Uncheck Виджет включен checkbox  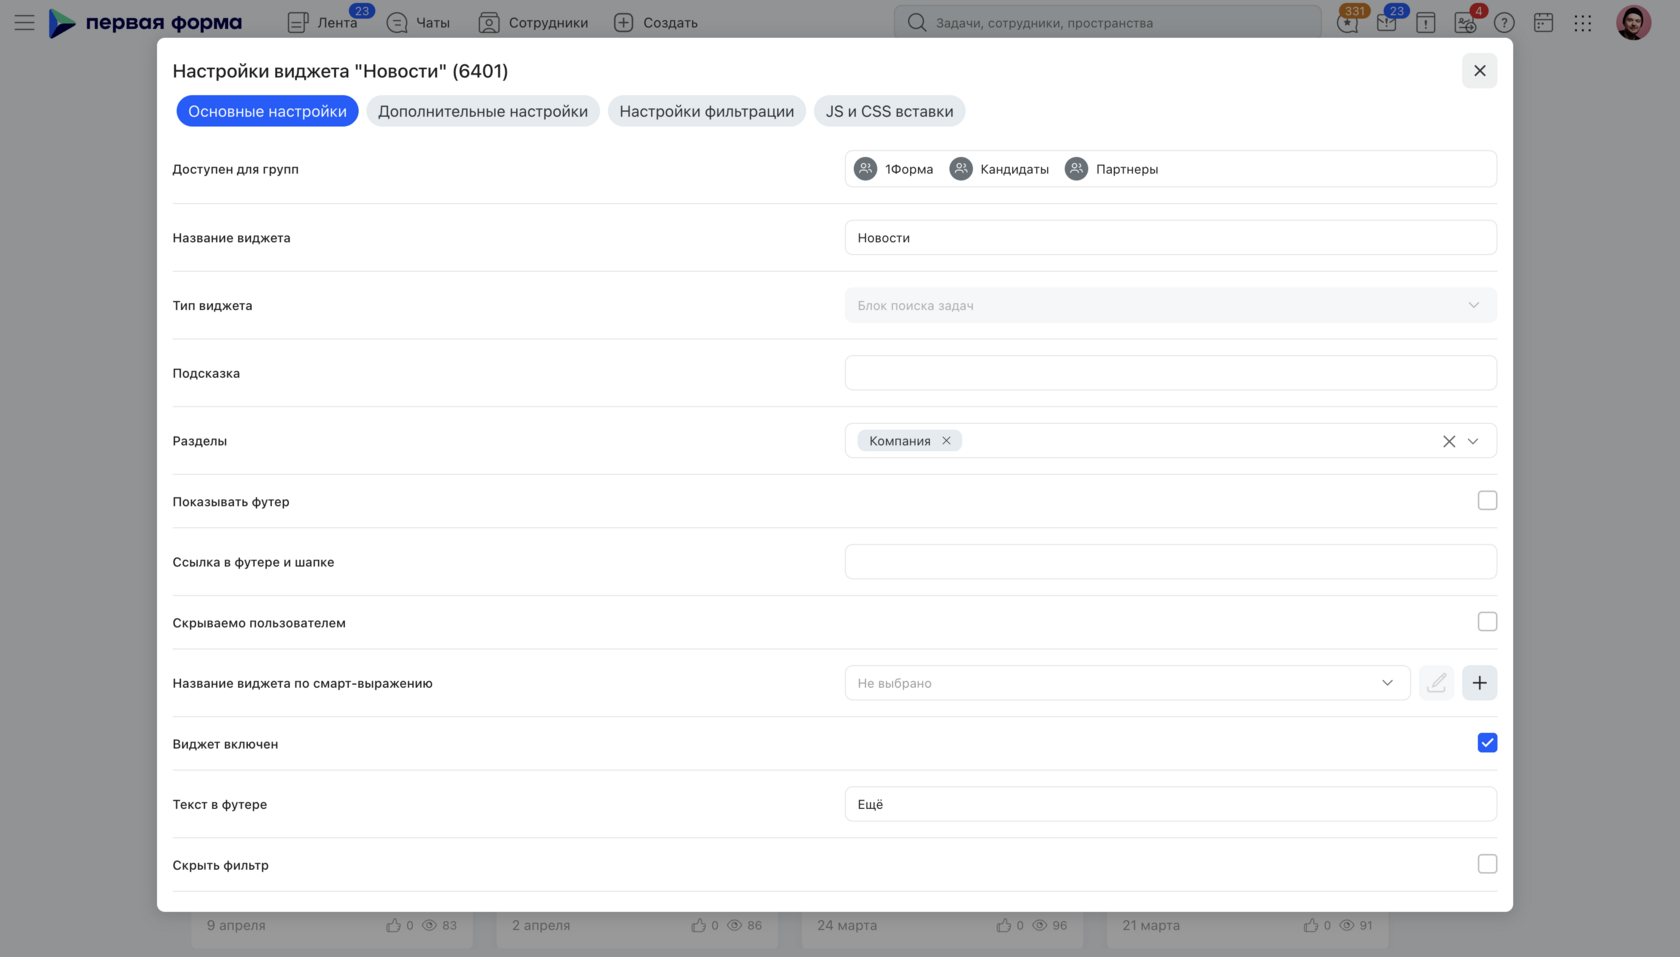tap(1487, 742)
